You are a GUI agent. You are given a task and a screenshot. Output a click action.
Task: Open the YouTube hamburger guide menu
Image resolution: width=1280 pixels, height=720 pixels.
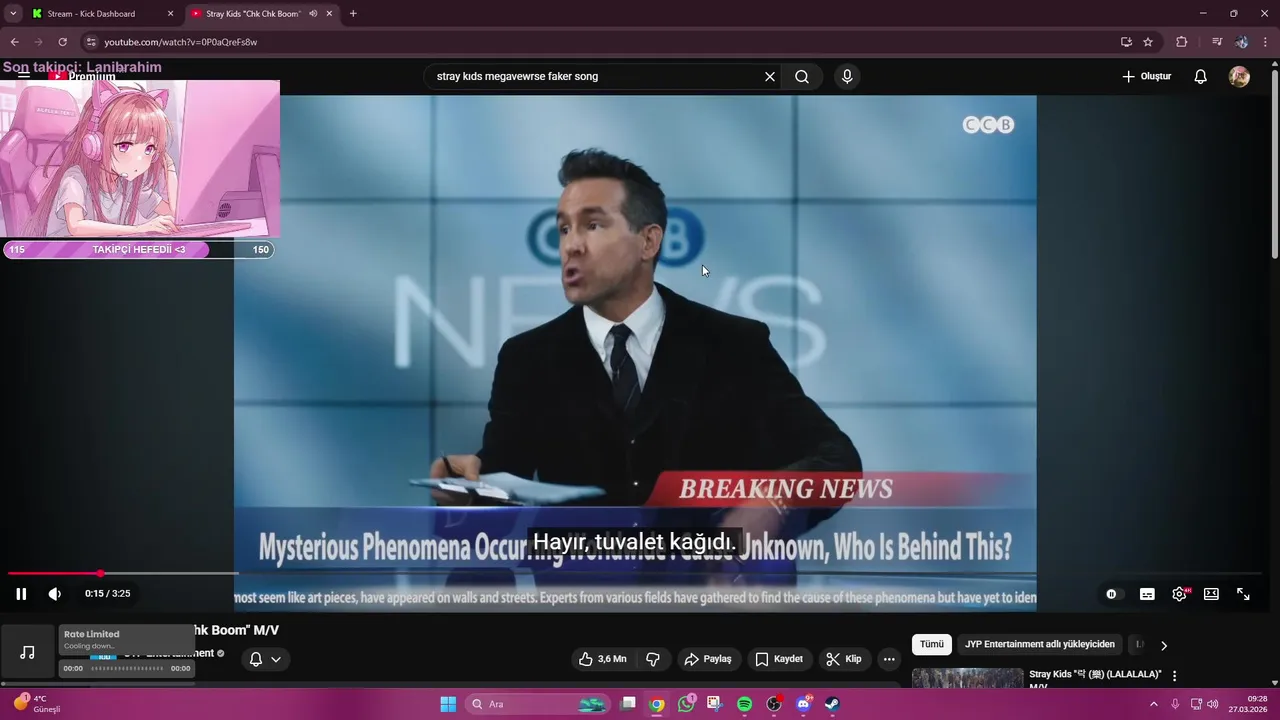22,77
